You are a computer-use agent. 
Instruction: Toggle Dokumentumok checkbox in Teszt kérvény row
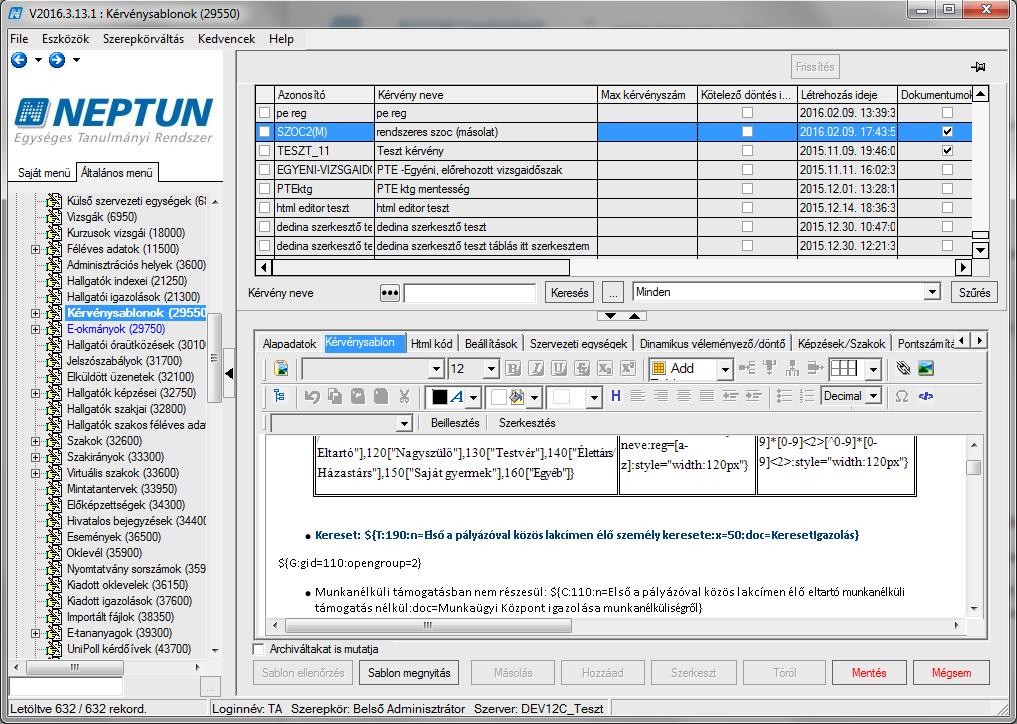coord(948,151)
